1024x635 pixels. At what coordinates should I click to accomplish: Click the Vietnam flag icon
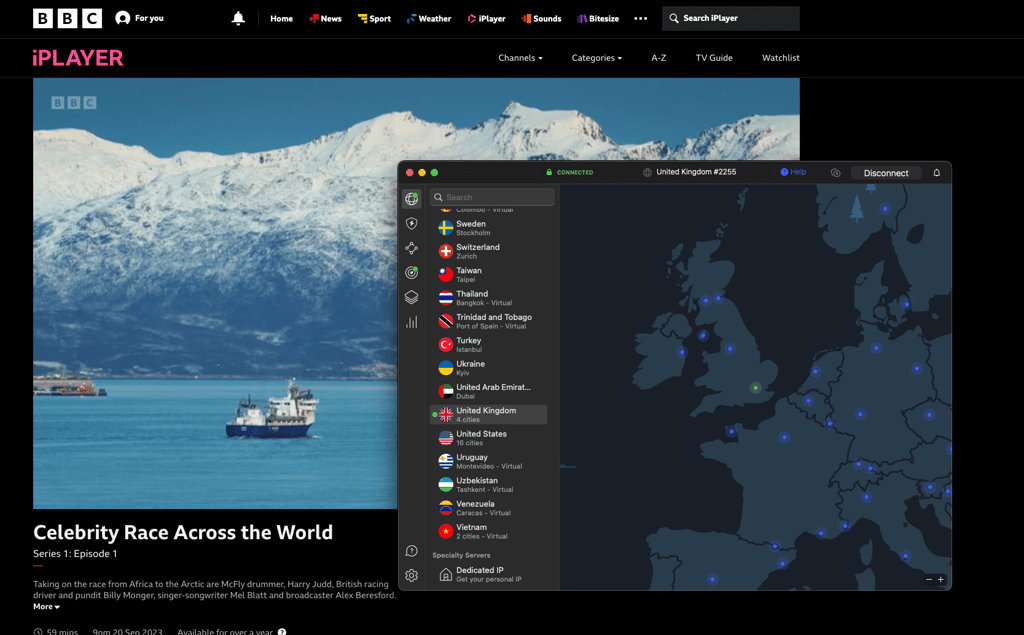(445, 532)
